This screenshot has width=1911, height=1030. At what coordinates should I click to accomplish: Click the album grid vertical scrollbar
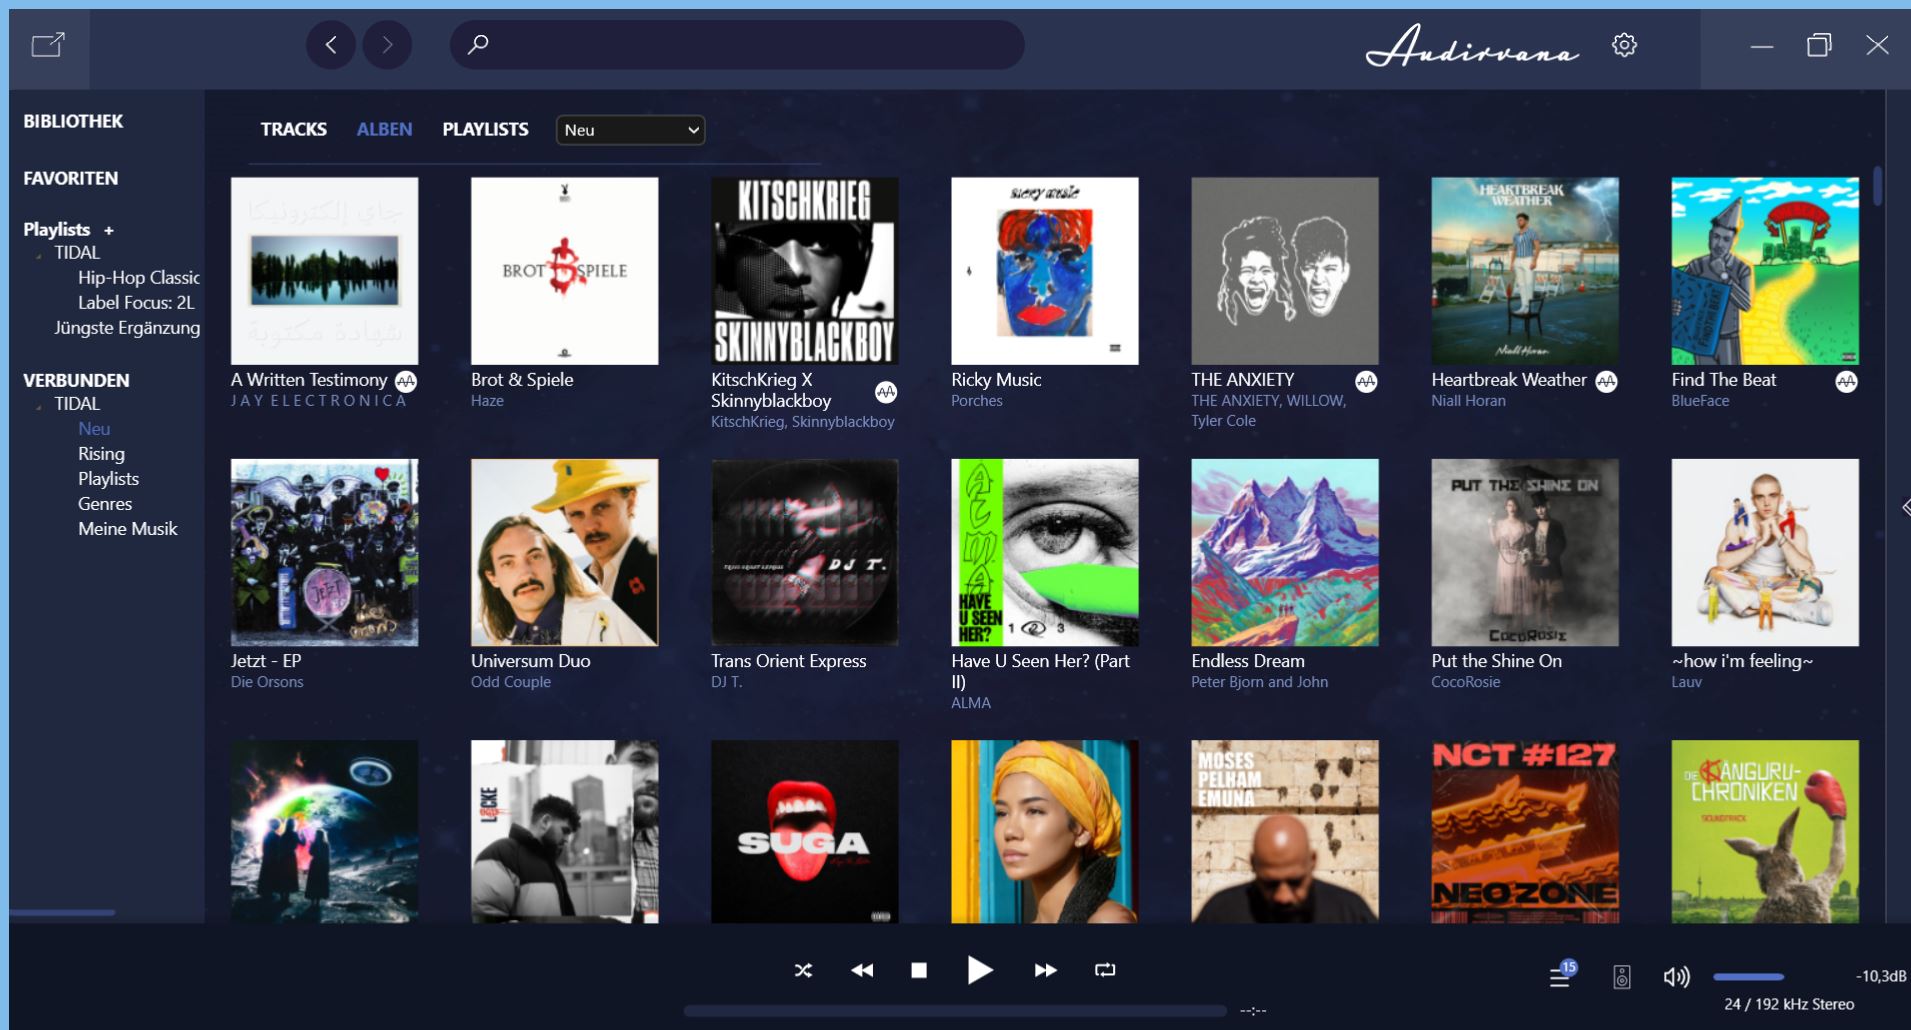coord(1878,186)
